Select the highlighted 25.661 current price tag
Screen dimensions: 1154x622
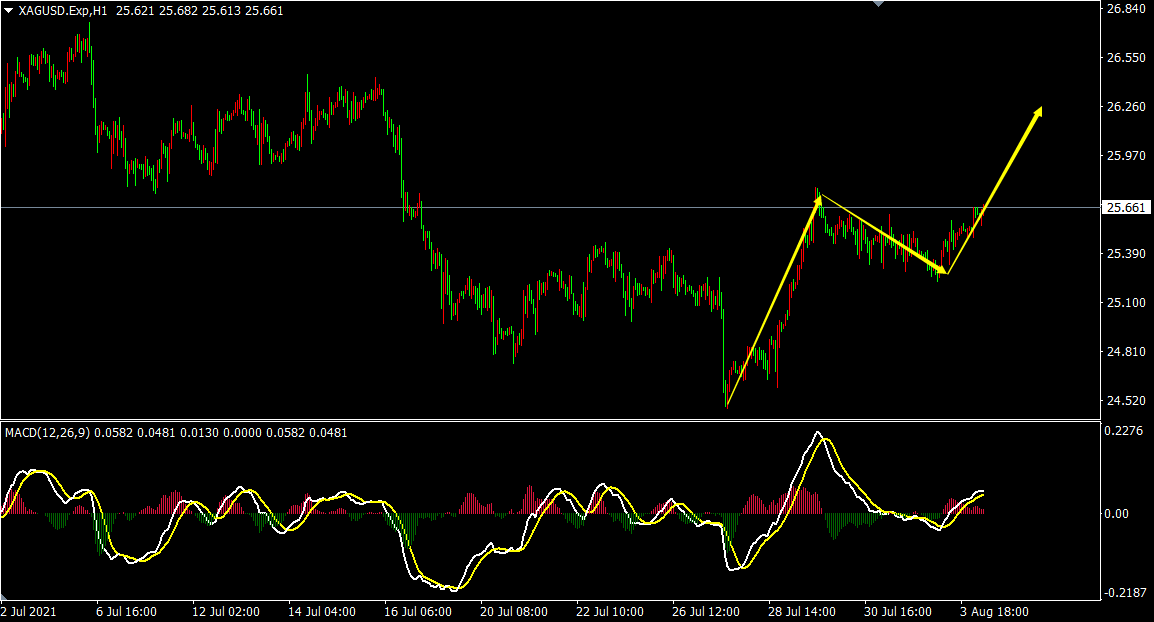[x=1125, y=208]
